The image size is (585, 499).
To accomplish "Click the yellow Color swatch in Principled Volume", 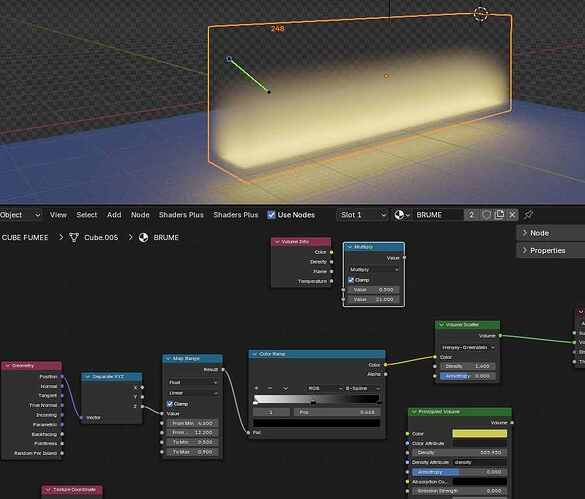I will 479,434.
